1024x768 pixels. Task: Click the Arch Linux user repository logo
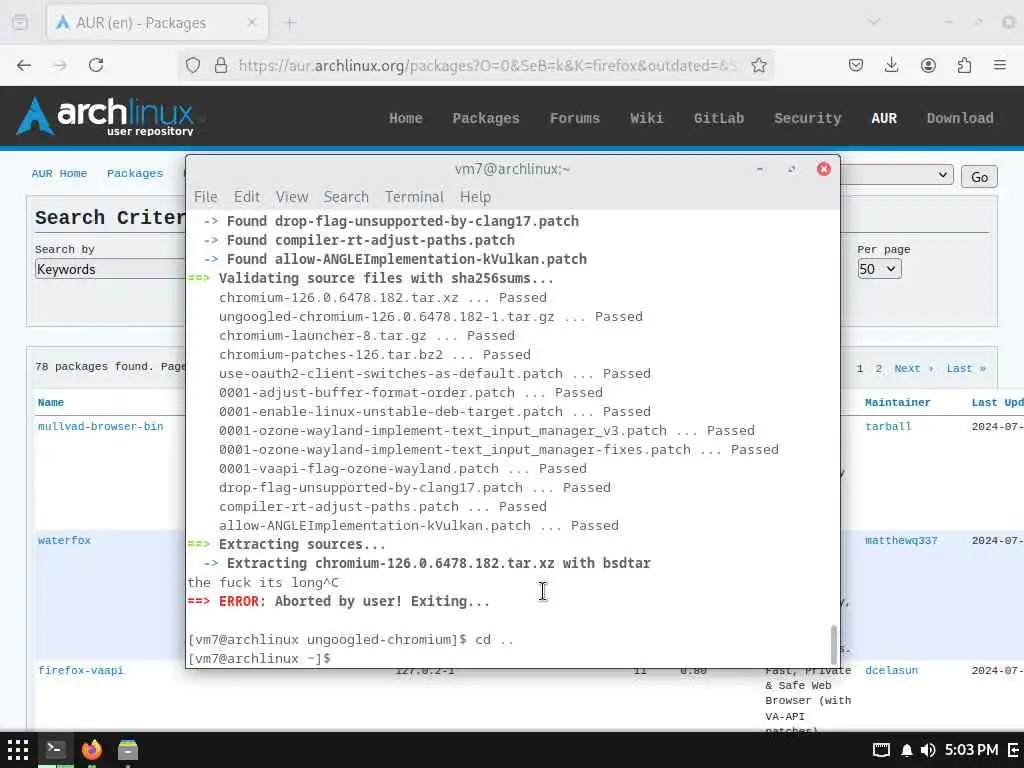pyautogui.click(x=106, y=116)
